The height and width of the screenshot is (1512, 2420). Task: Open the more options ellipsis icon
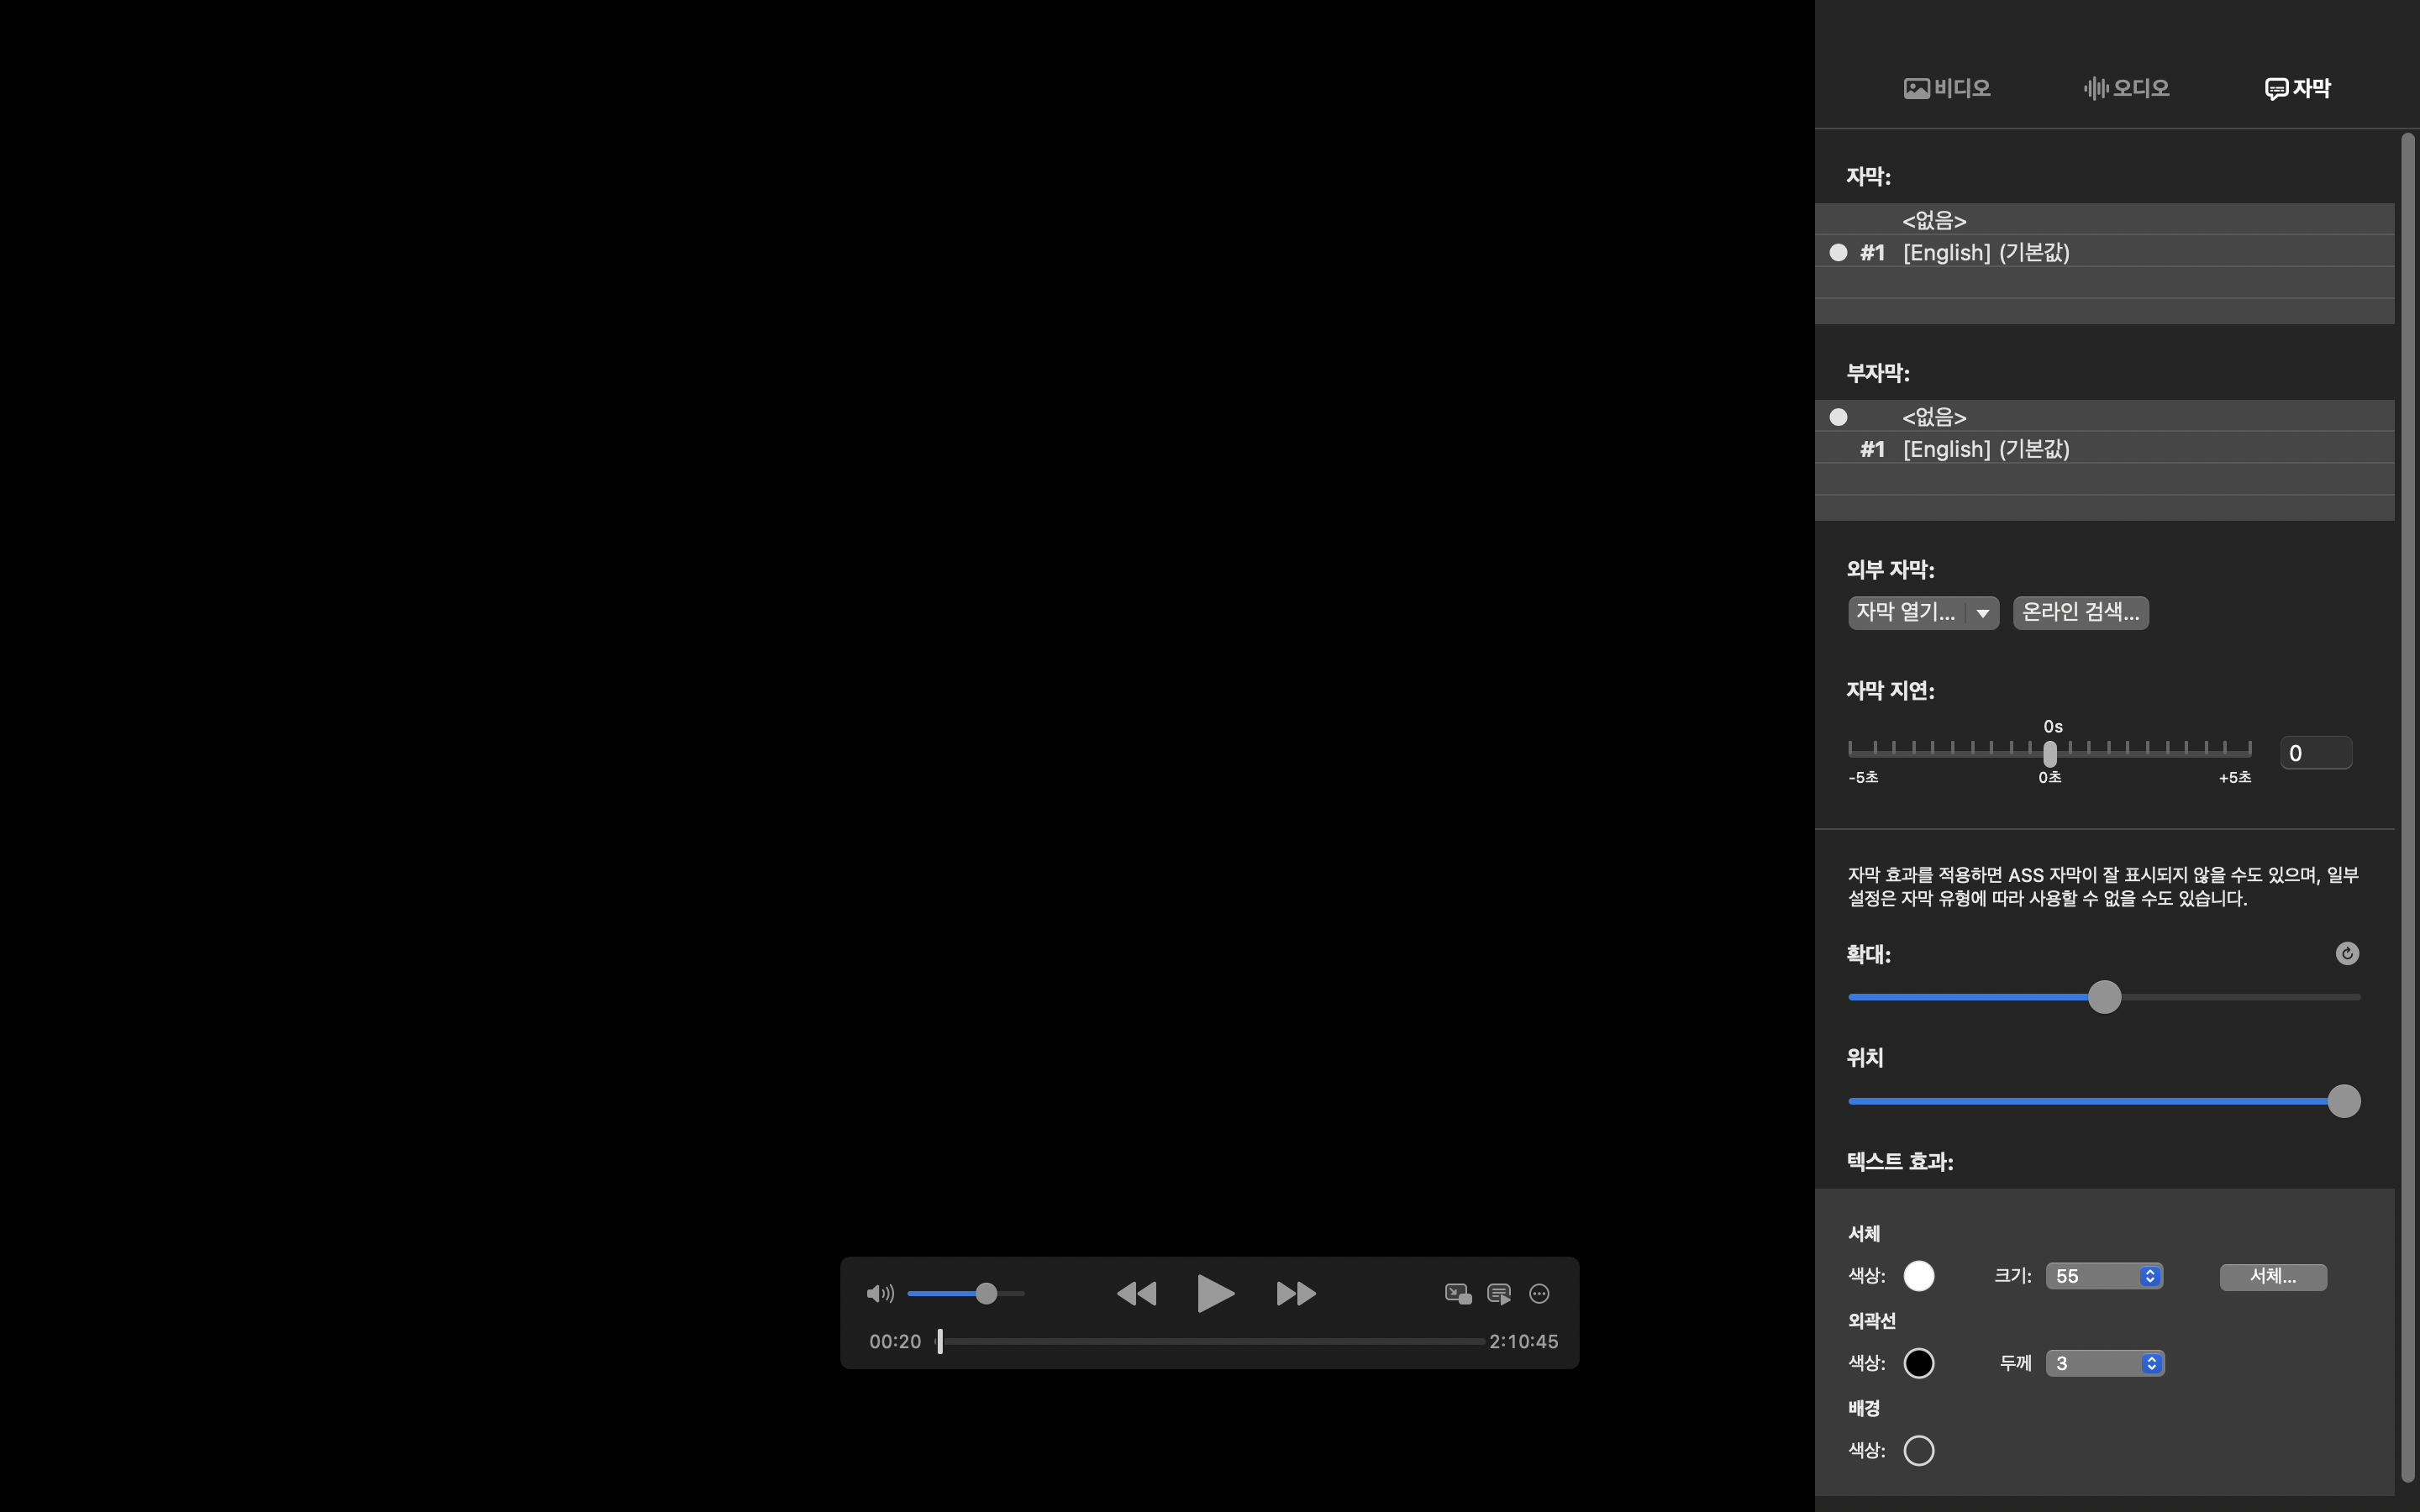[1540, 1294]
